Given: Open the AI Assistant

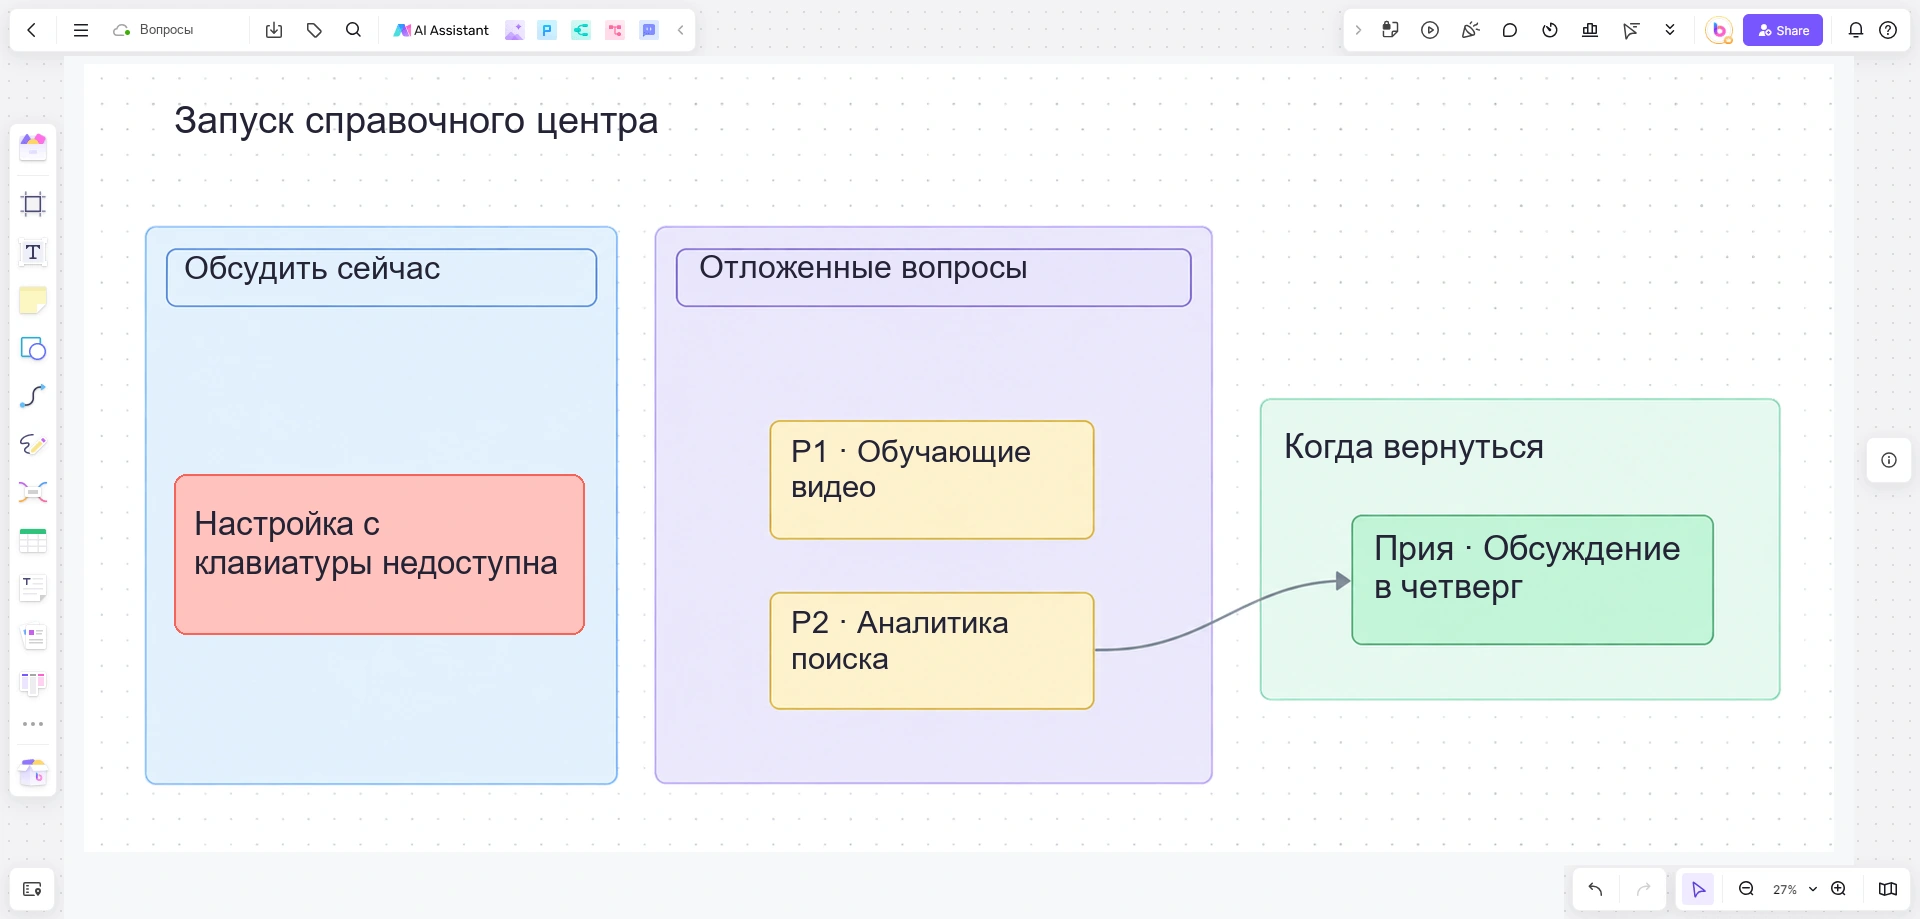Looking at the screenshot, I should point(441,30).
